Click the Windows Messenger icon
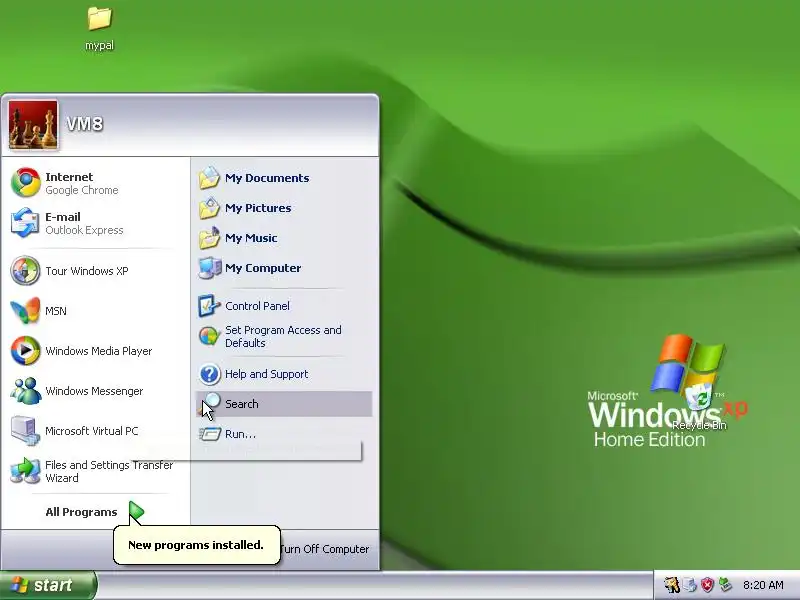 [25, 391]
